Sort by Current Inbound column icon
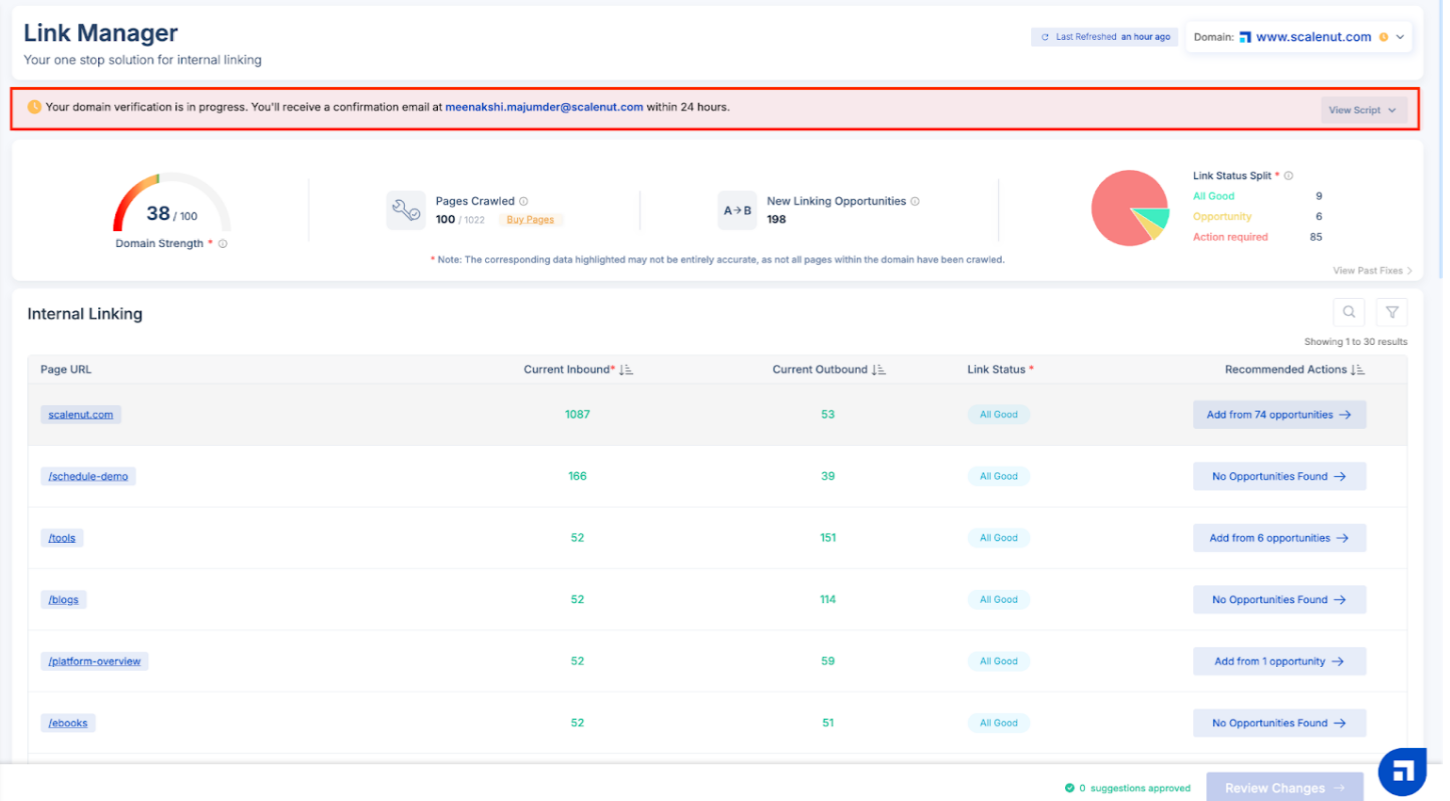This screenshot has height=801, width=1450. point(626,370)
